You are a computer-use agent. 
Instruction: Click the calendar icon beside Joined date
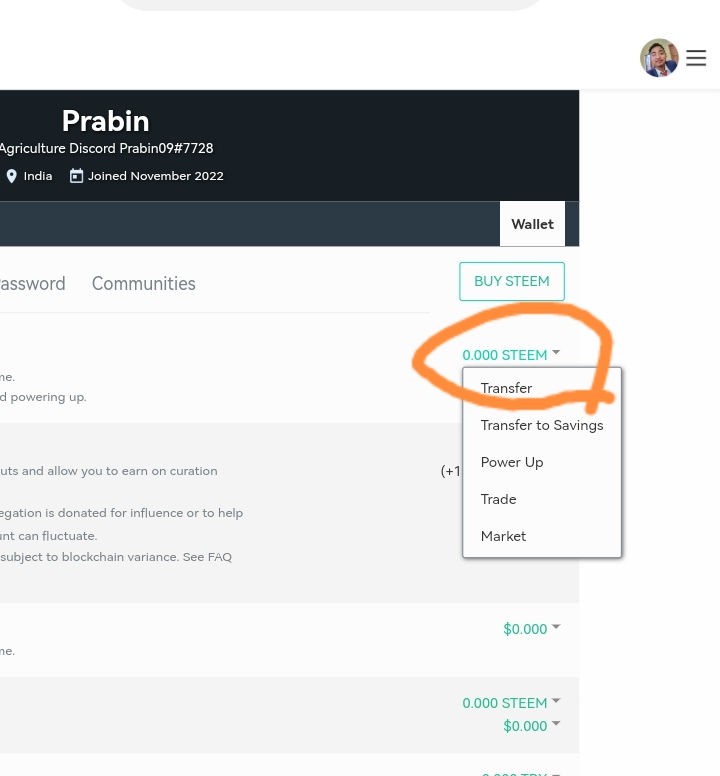coord(76,176)
